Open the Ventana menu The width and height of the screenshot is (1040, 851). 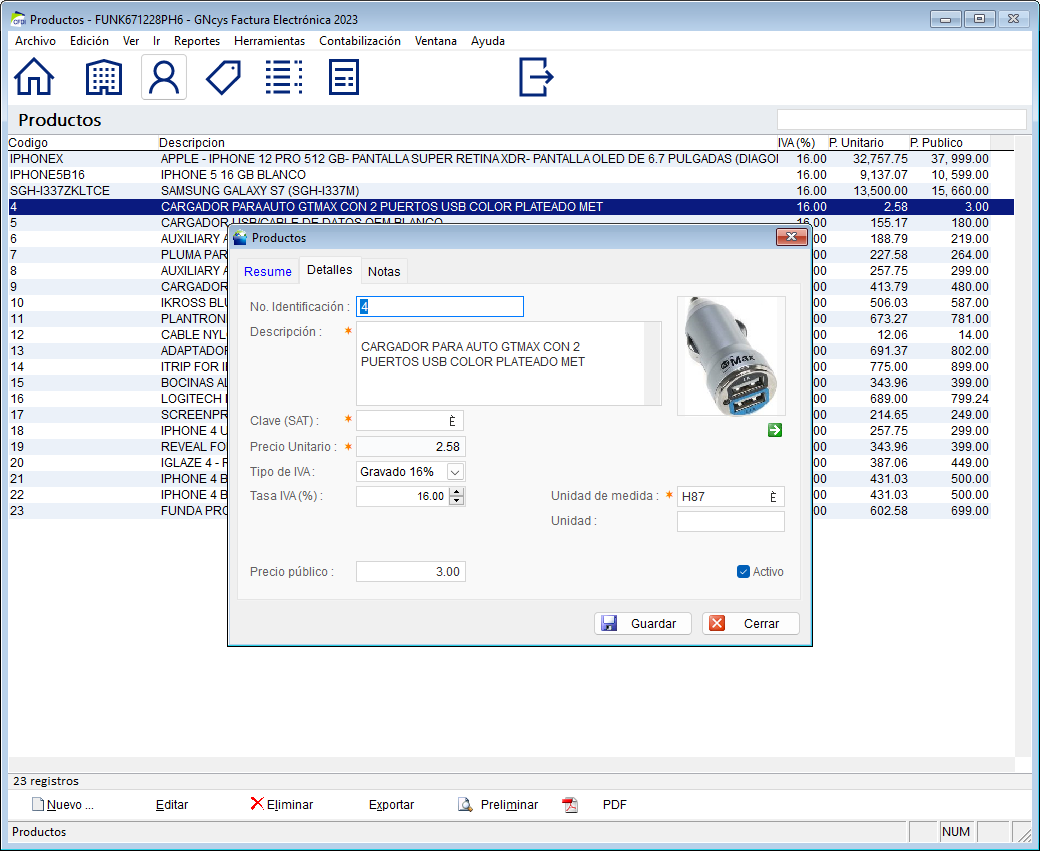436,41
